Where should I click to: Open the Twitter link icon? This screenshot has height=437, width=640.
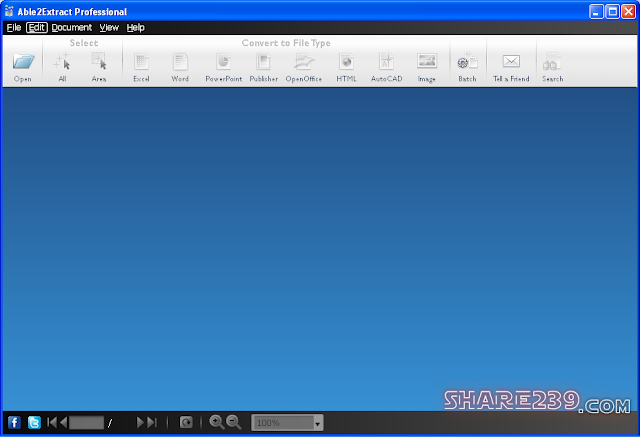pyautogui.click(x=34, y=422)
